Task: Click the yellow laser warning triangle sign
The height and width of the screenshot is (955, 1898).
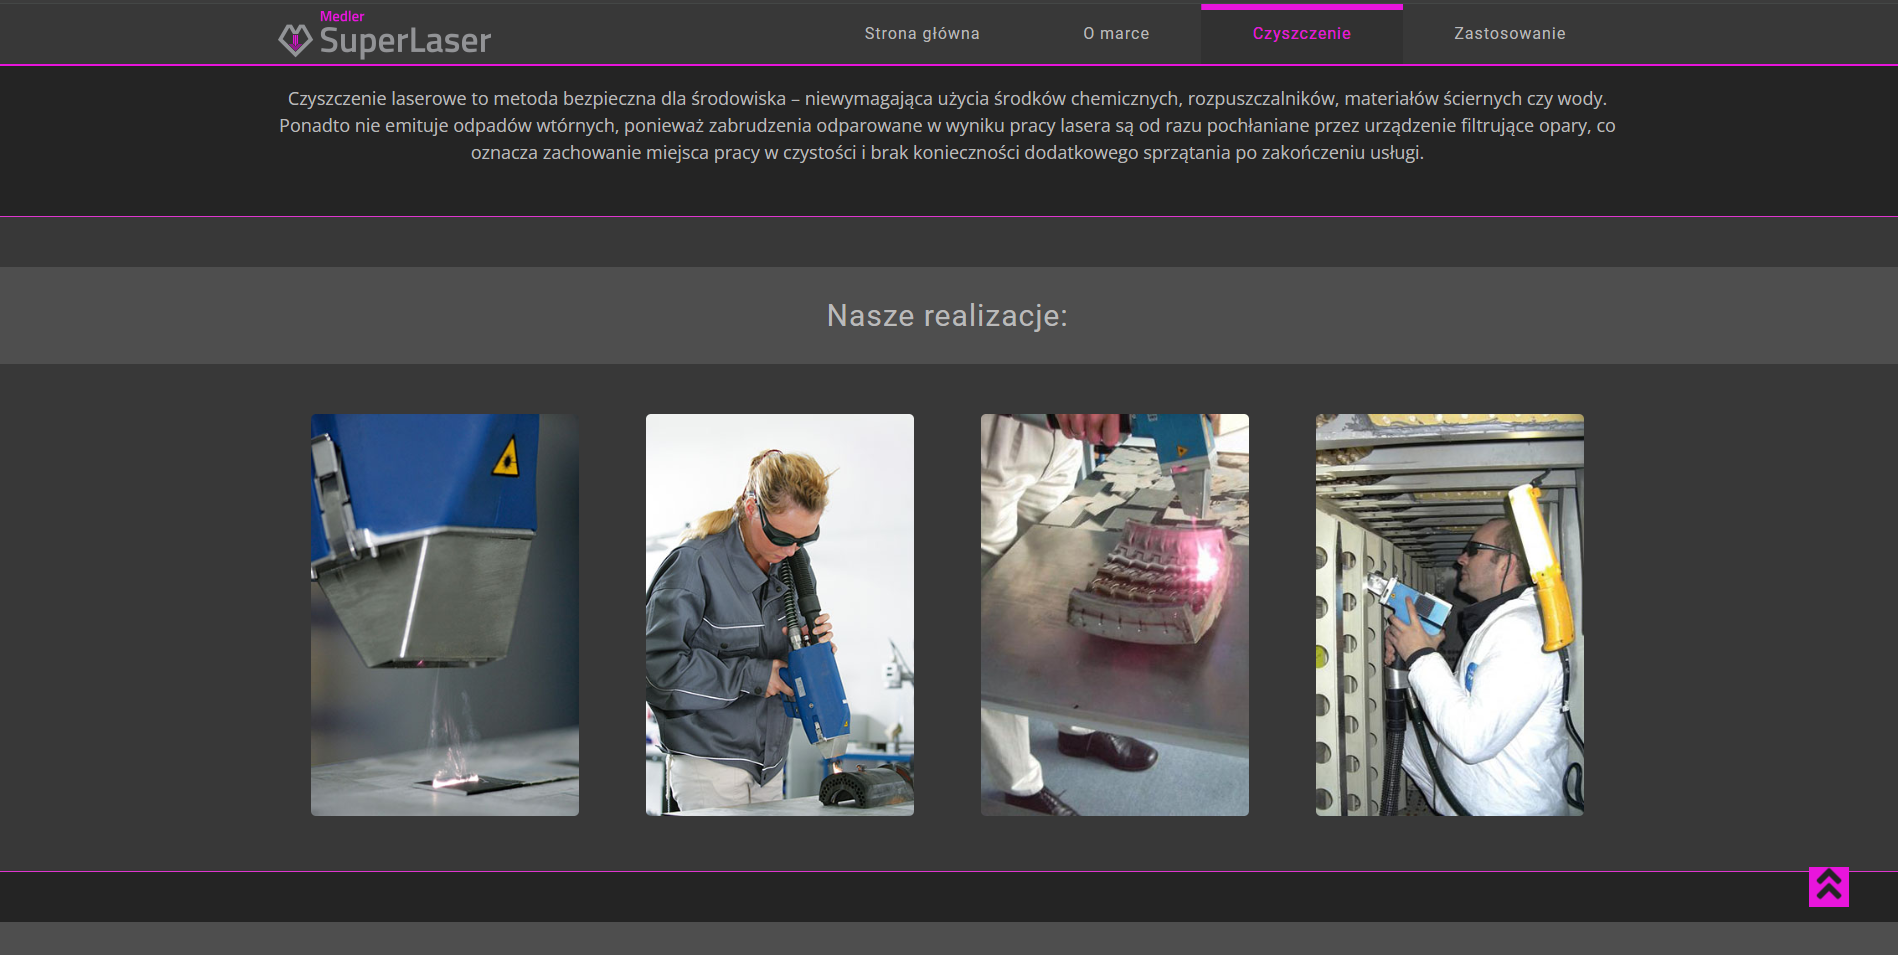Action: click(x=507, y=457)
